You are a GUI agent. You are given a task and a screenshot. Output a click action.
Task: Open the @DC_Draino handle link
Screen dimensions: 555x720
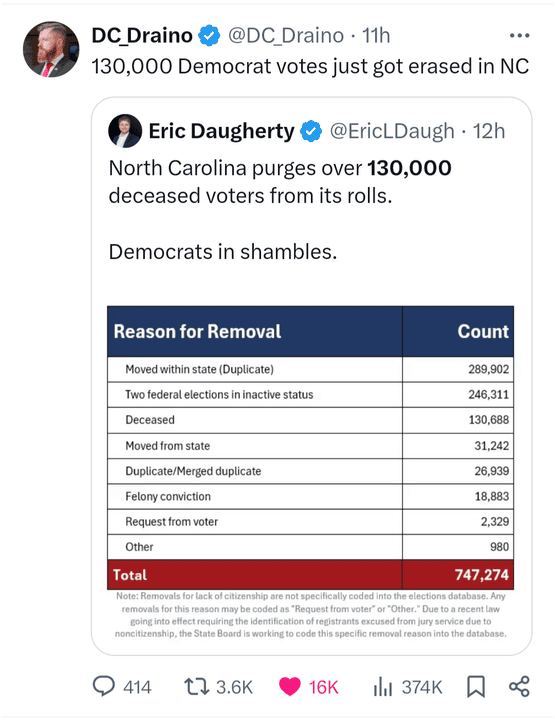click(286, 36)
